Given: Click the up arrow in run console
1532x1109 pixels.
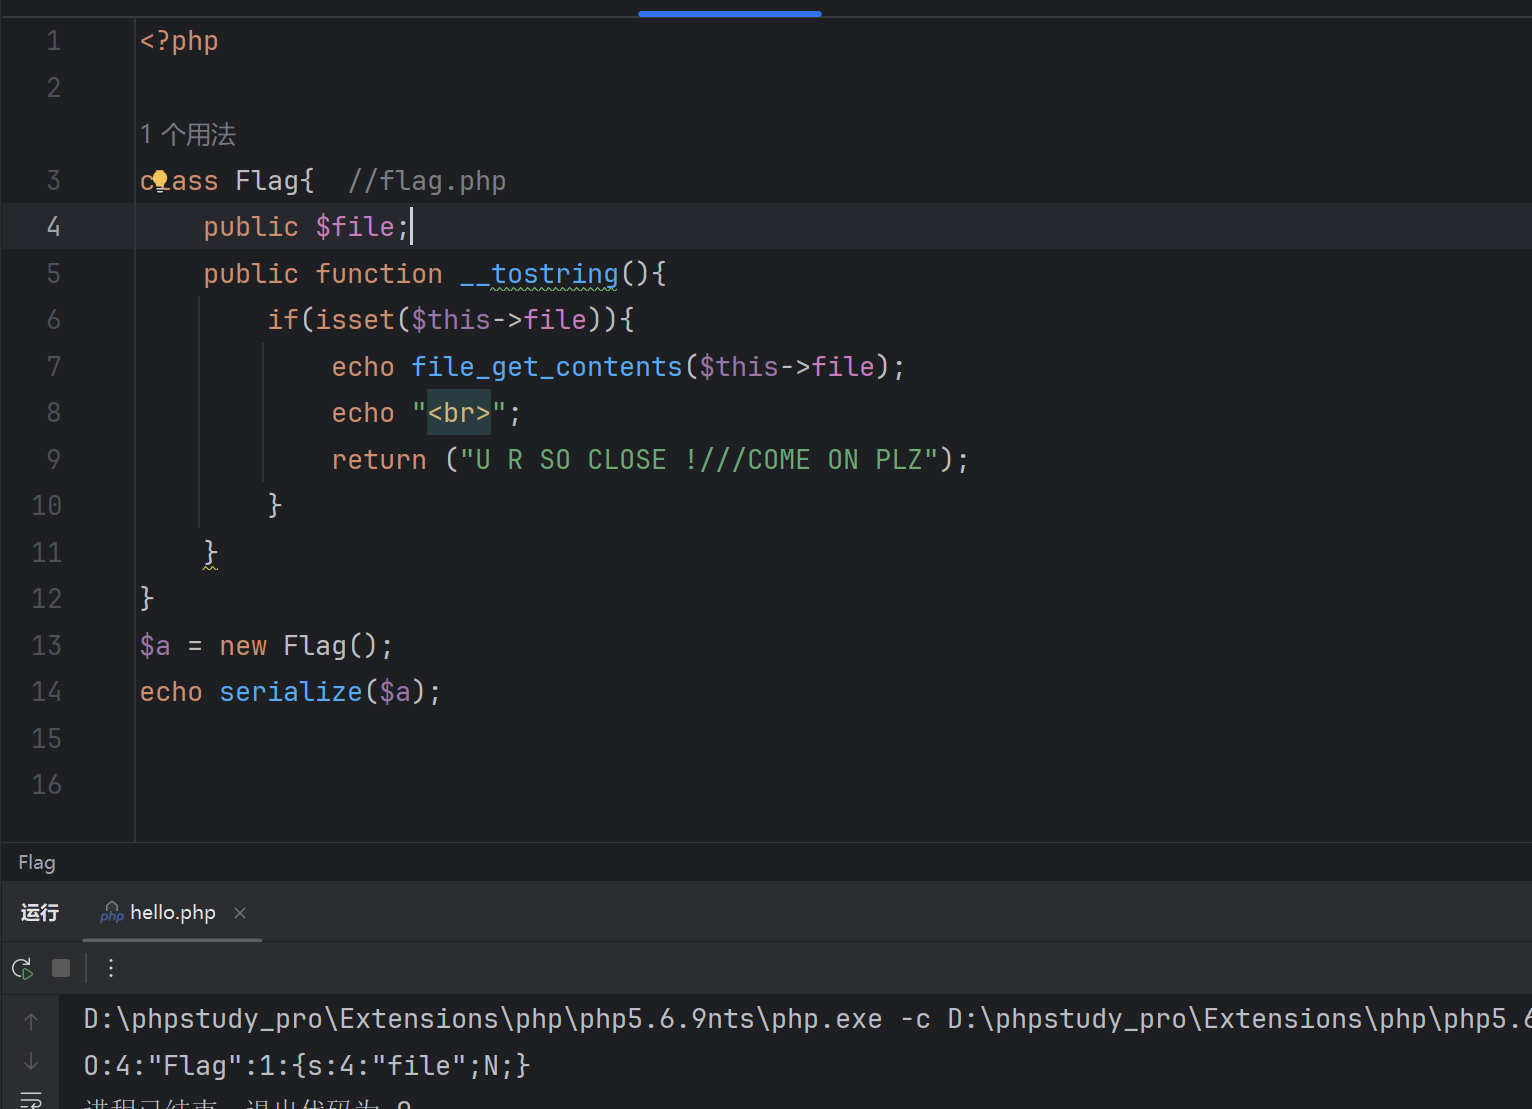Looking at the screenshot, I should pyautogui.click(x=31, y=1021).
